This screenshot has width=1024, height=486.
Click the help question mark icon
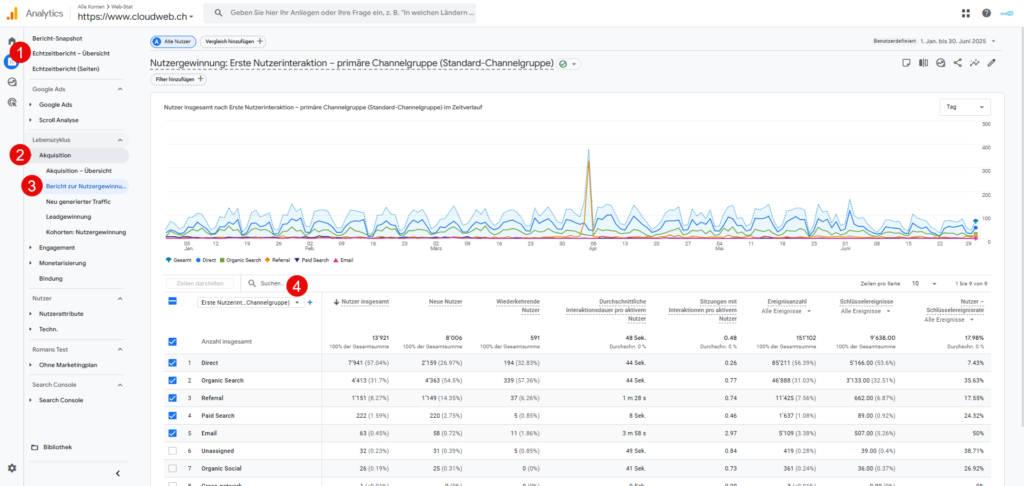coord(986,13)
